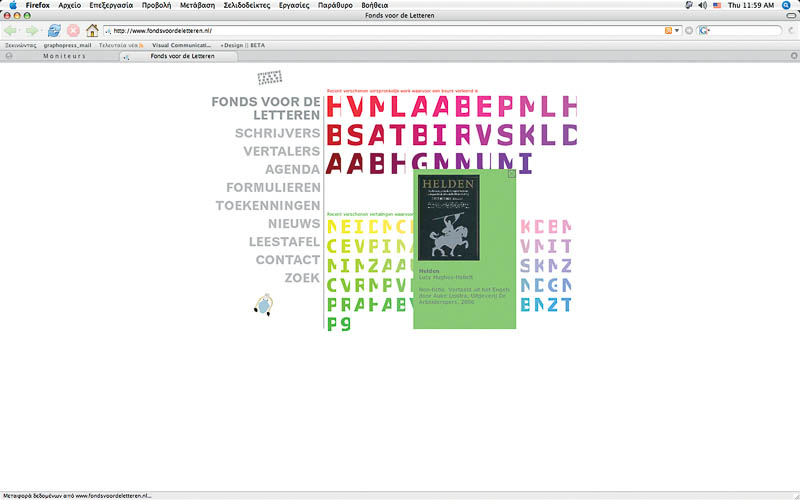Switch to the Moniteurs tab
This screenshot has width=800, height=500.
(x=64, y=56)
